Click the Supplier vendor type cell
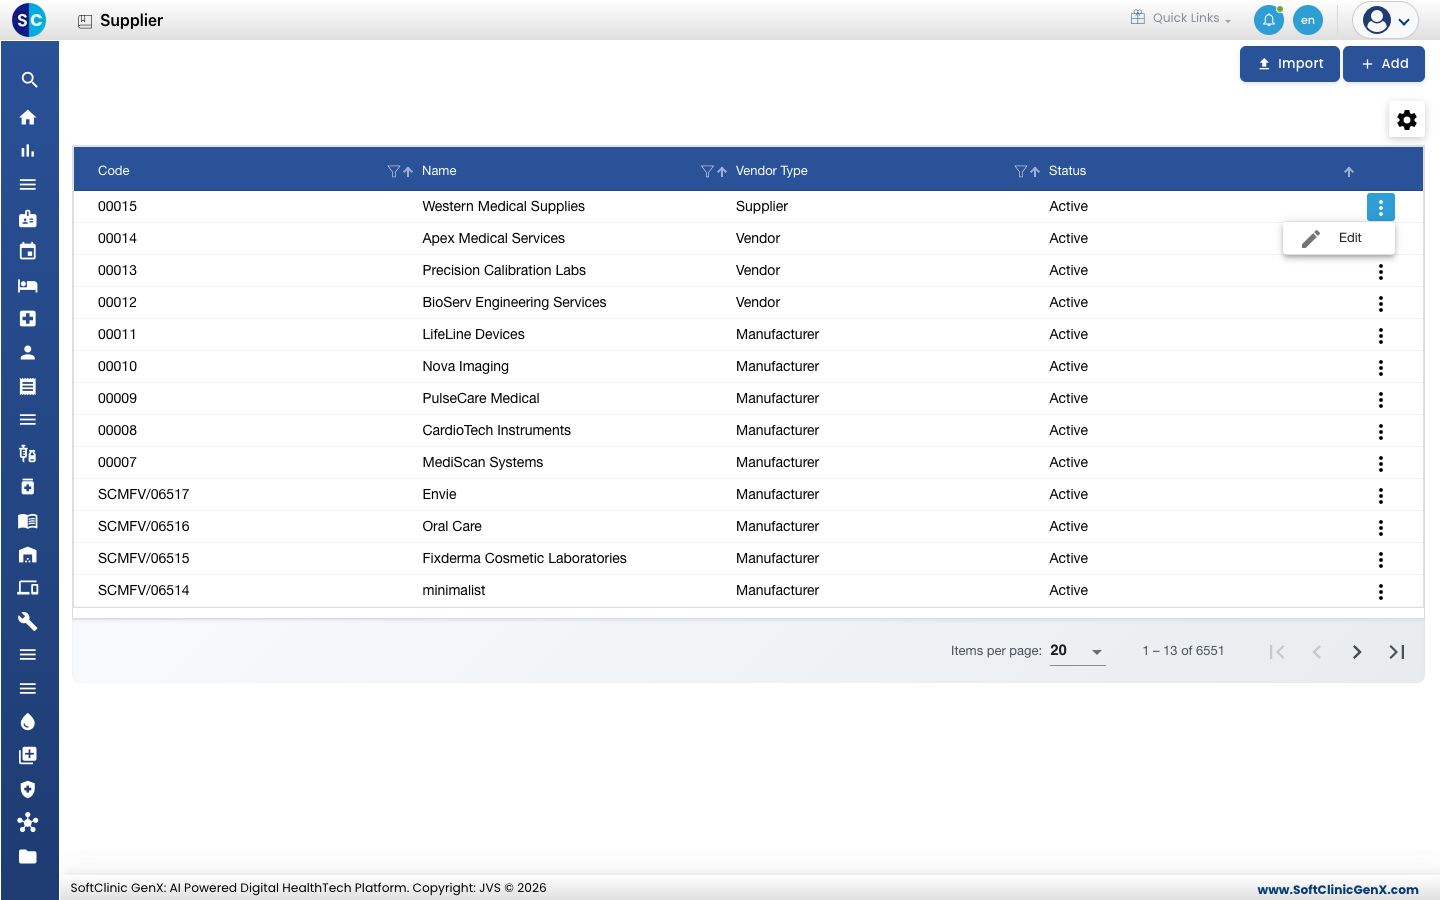The height and width of the screenshot is (900, 1440). [x=762, y=206]
